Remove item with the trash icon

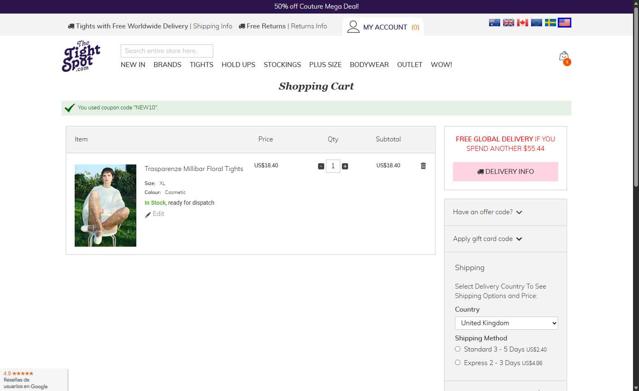(x=423, y=166)
